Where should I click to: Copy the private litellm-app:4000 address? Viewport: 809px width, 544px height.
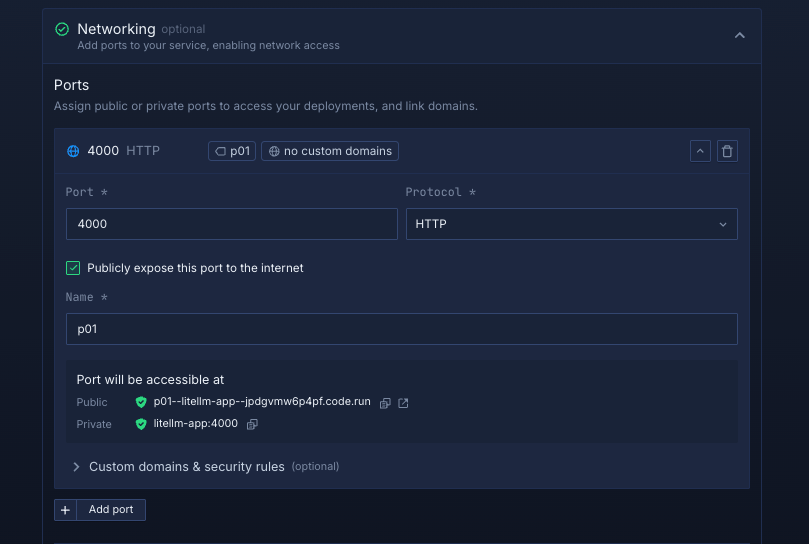pos(252,424)
